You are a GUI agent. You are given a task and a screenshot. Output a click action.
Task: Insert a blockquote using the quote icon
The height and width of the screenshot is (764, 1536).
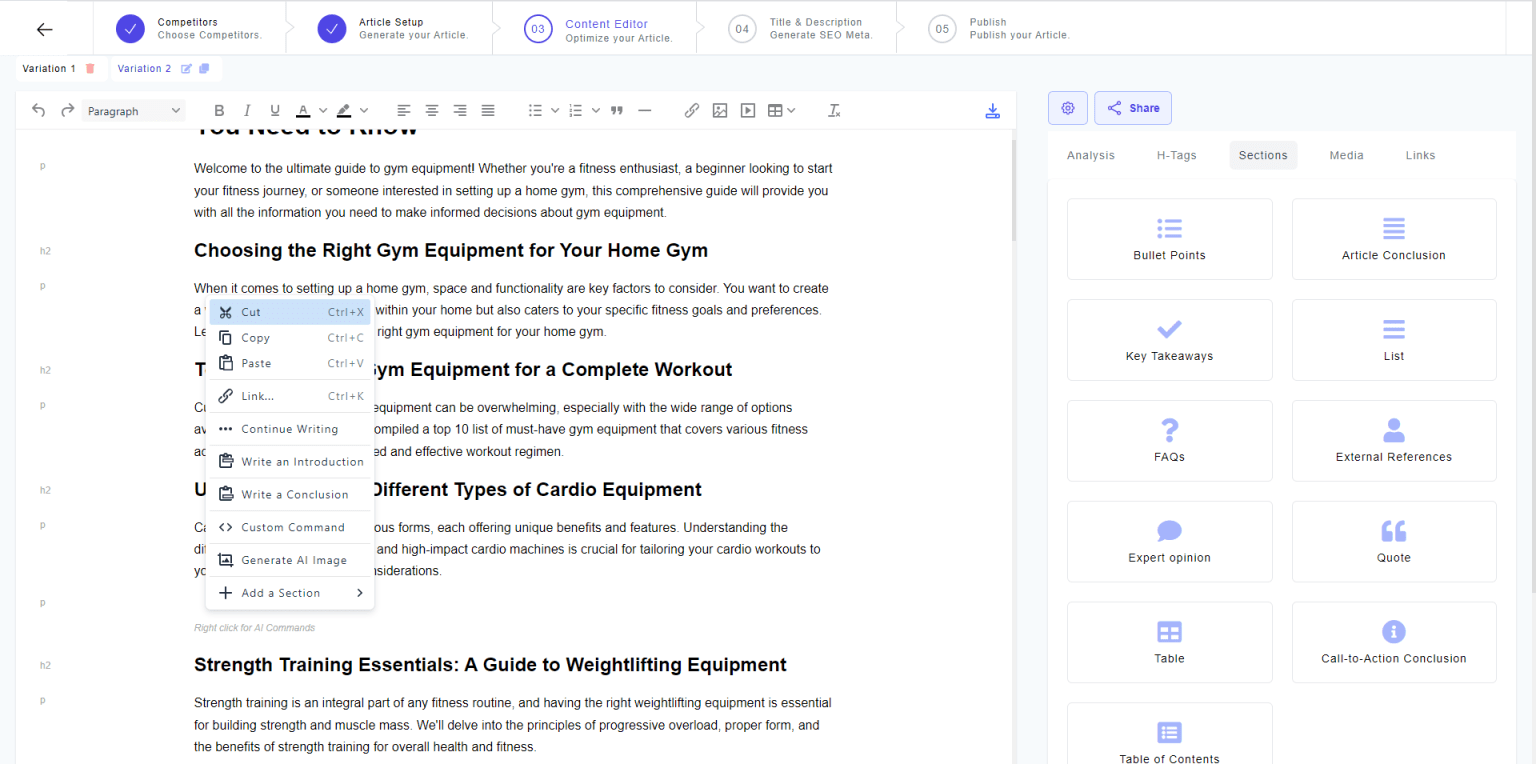point(617,111)
